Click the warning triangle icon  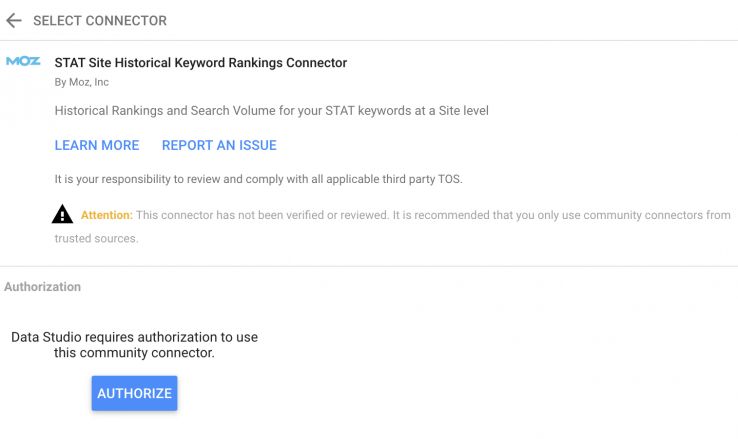point(63,214)
